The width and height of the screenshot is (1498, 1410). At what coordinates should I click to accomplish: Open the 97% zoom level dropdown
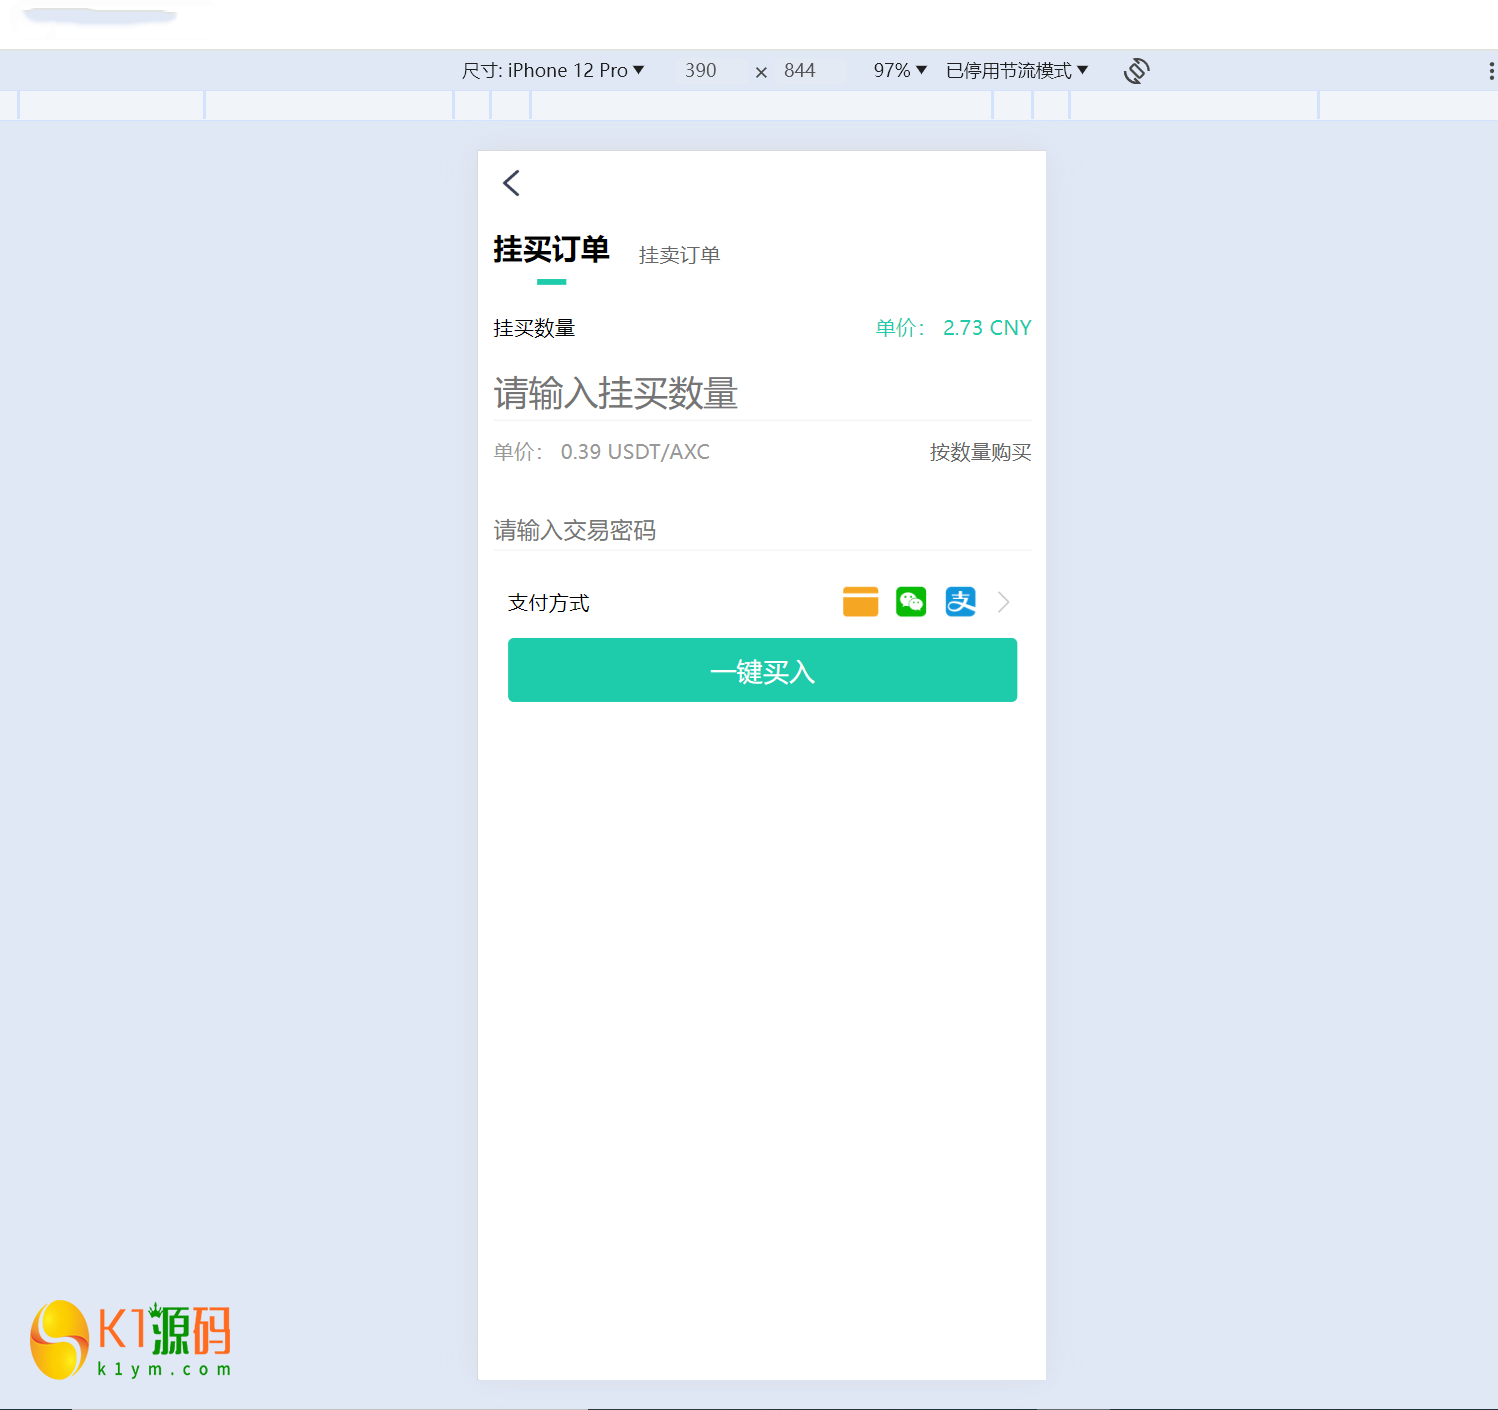[900, 71]
